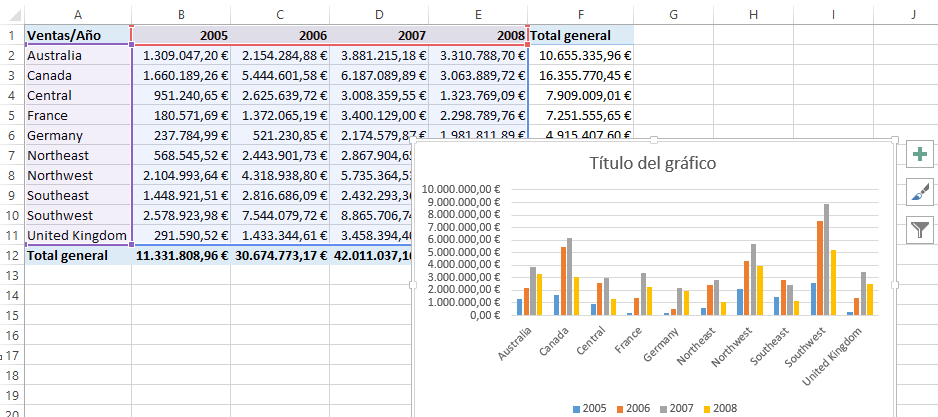This screenshot has height=417, width=938.
Task: Click Canada's total cell 16.355.770,45 €
Action: tap(581, 75)
